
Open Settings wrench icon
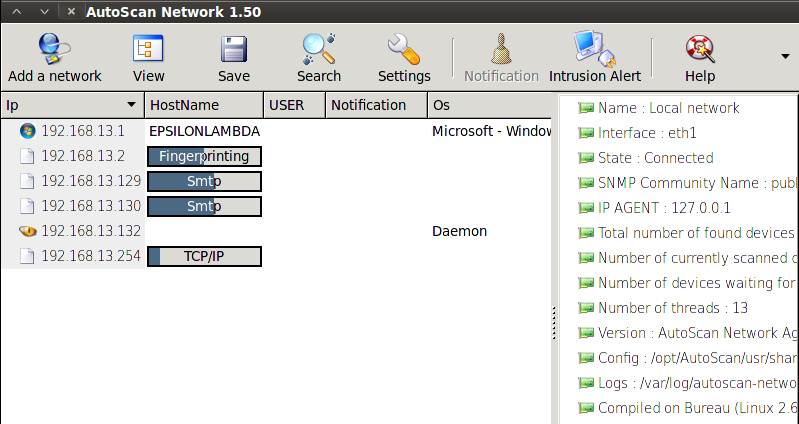pos(404,50)
